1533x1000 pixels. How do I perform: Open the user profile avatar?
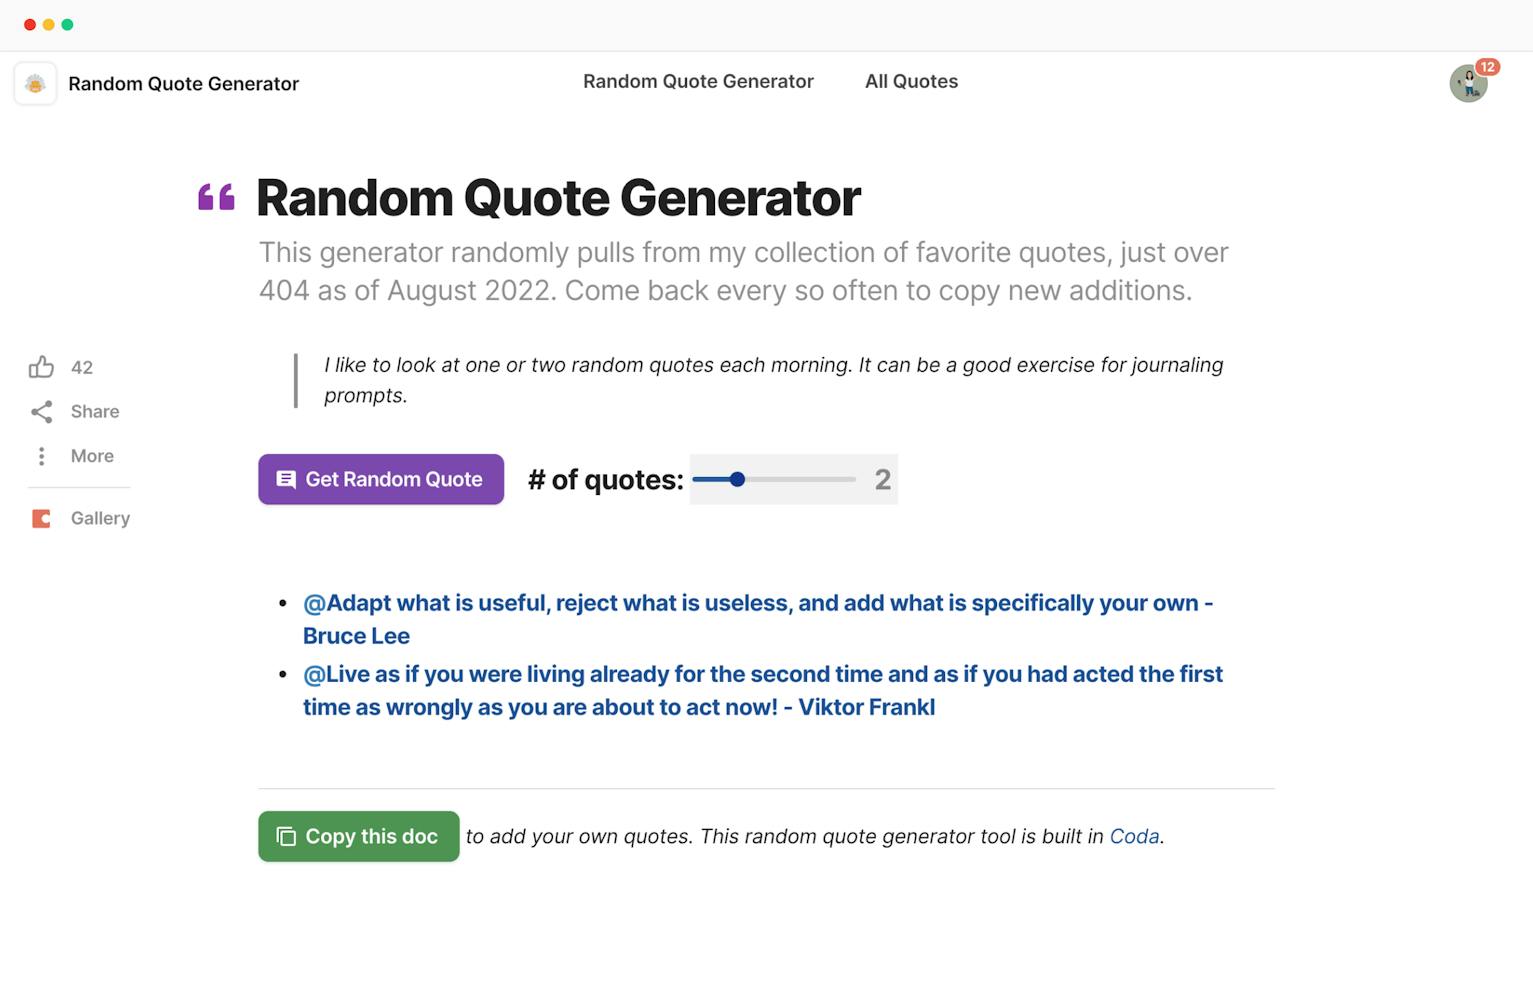coord(1467,85)
